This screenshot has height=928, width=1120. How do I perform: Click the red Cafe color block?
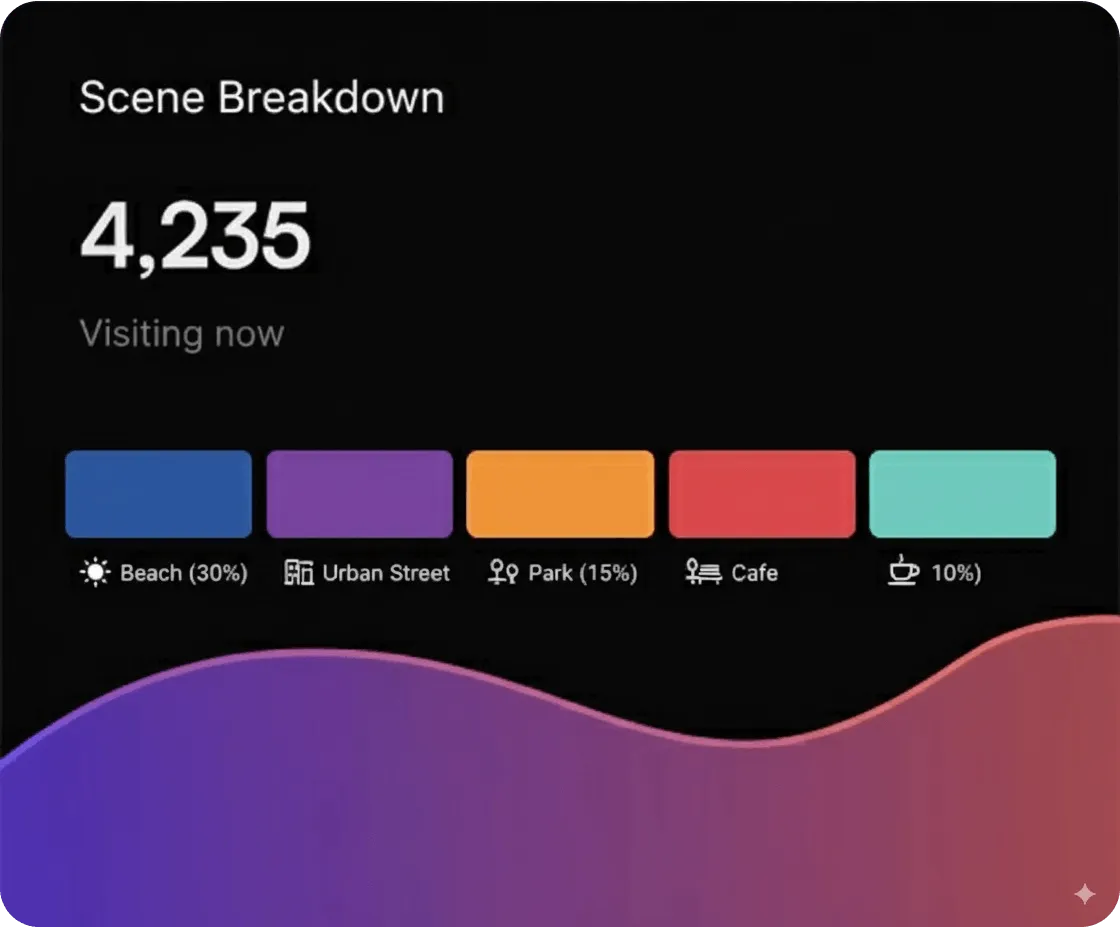(762, 493)
